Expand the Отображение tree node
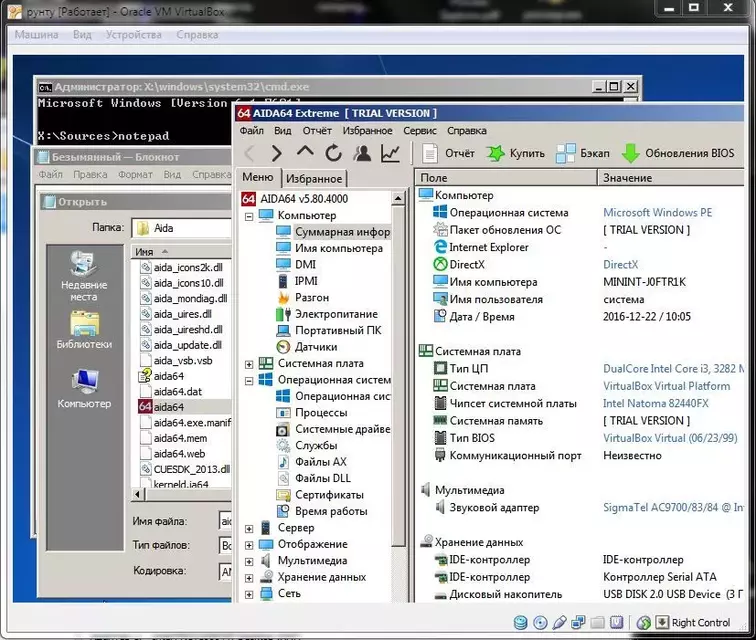Image resolution: width=756 pixels, height=640 pixels. click(x=249, y=545)
